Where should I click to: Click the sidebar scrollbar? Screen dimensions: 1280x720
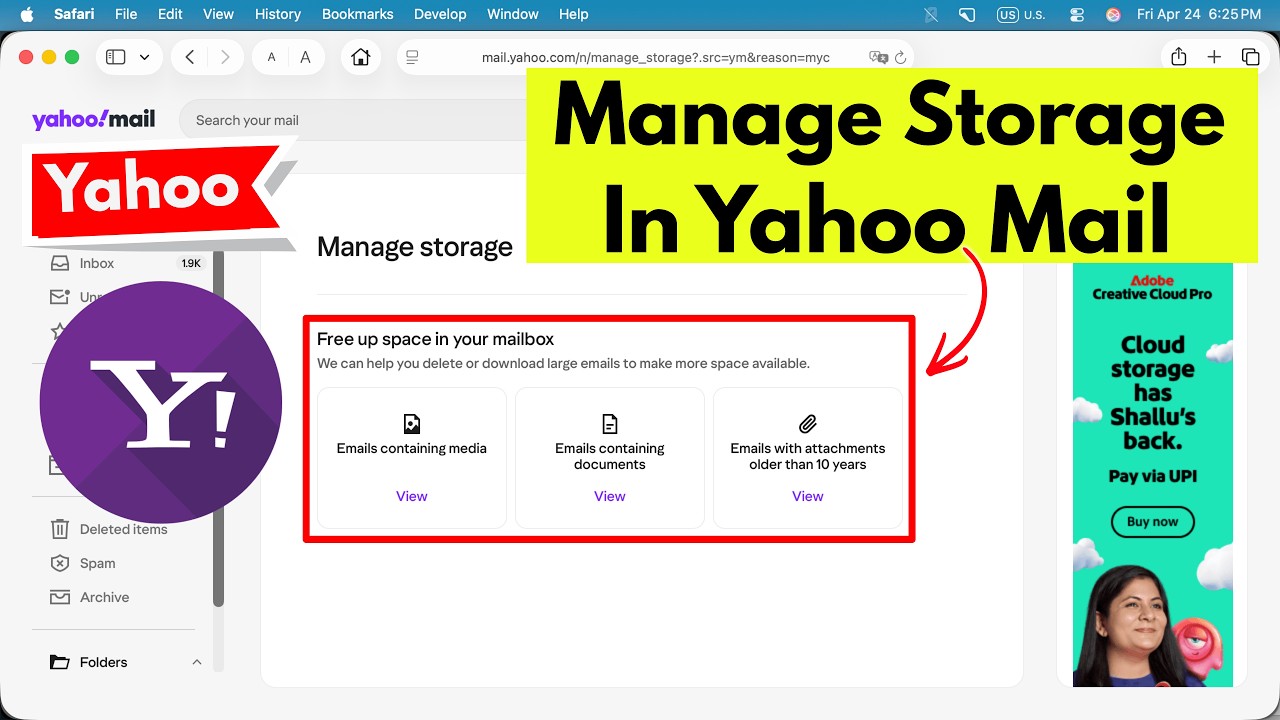coord(218,430)
